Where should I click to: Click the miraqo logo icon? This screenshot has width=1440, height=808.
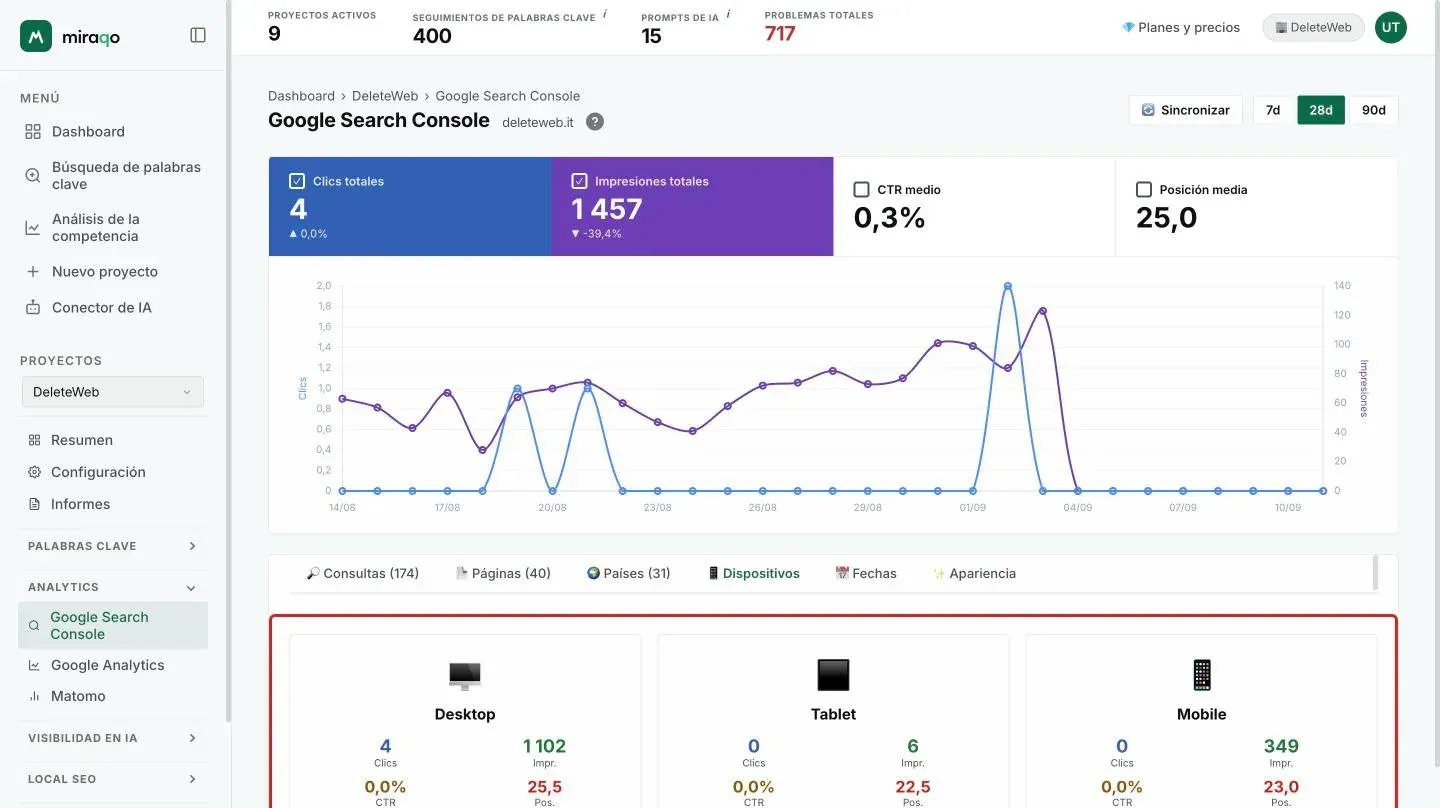[36, 36]
